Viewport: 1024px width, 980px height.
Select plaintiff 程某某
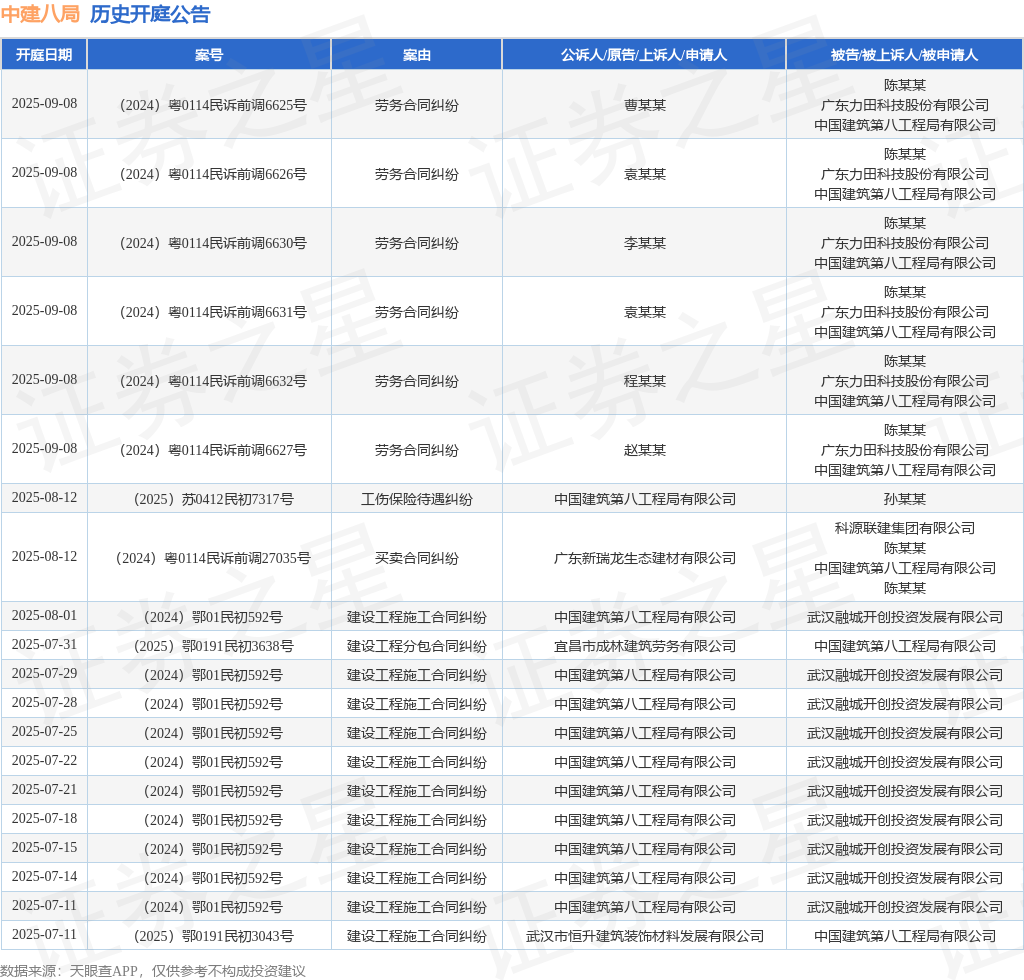click(645, 381)
